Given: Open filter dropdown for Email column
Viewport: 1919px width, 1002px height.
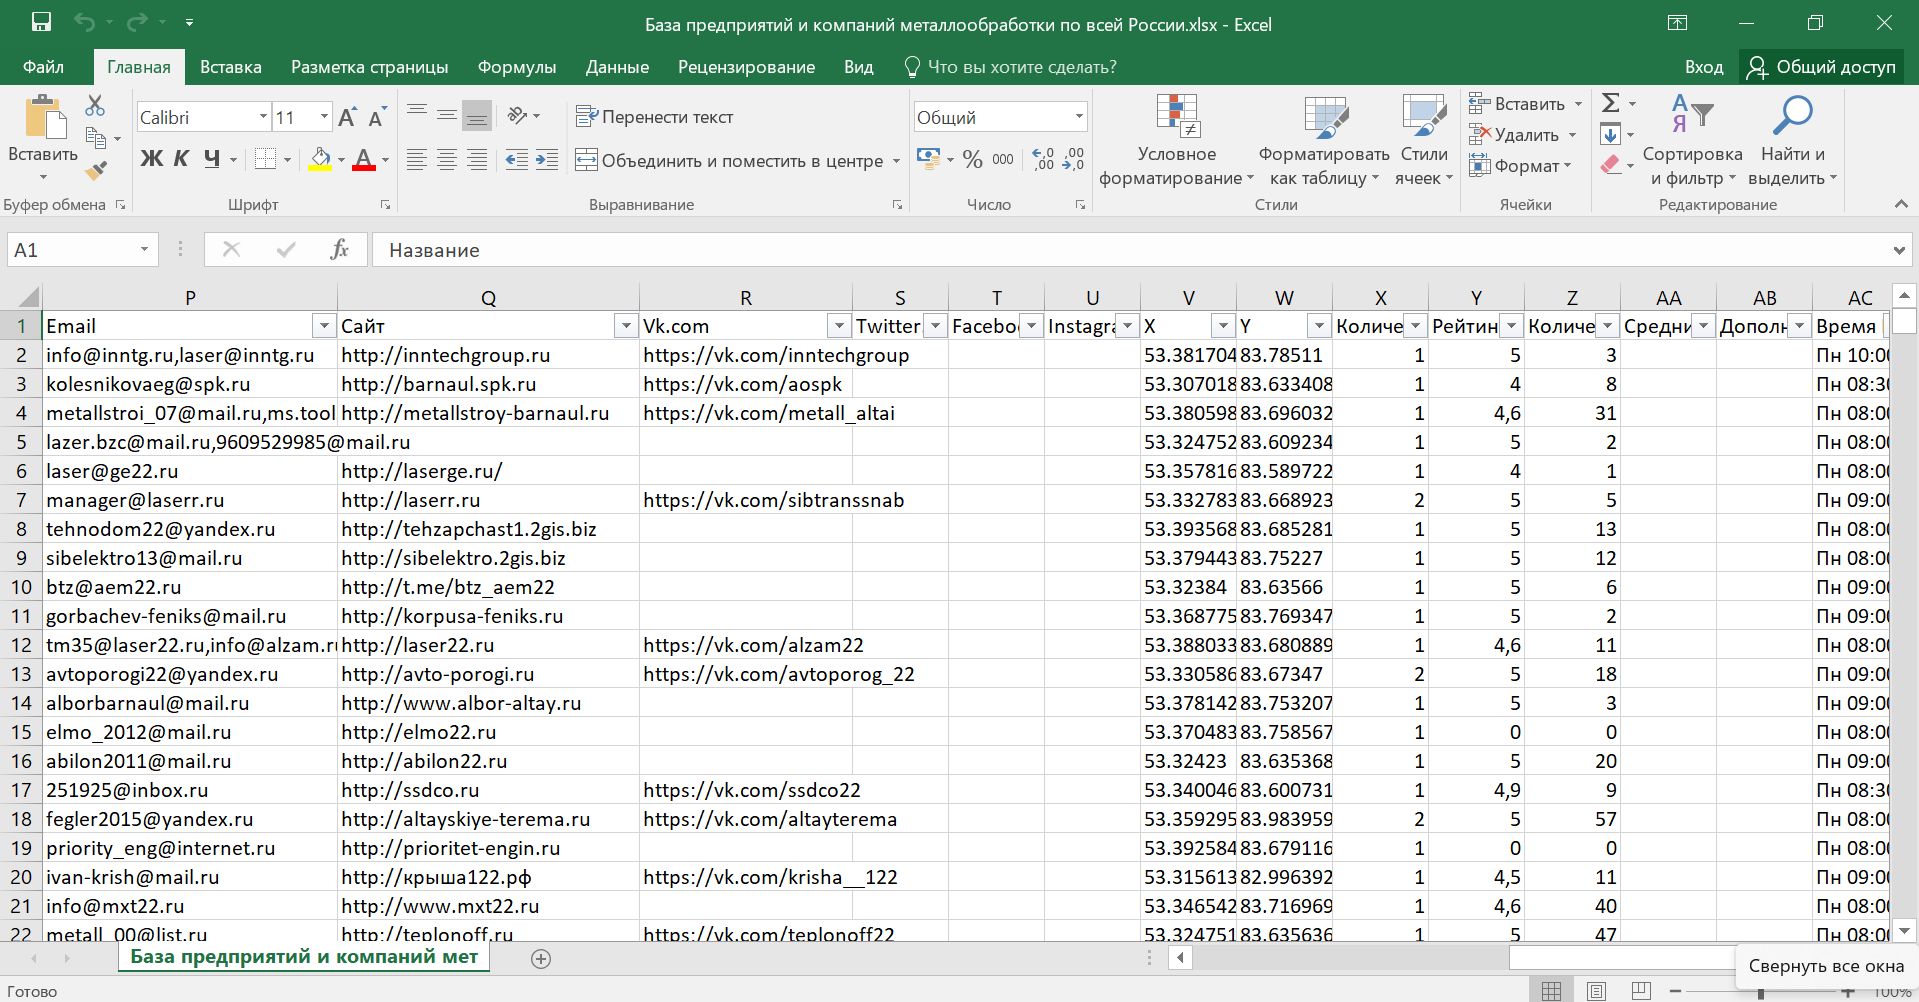Looking at the screenshot, I should pos(323,326).
